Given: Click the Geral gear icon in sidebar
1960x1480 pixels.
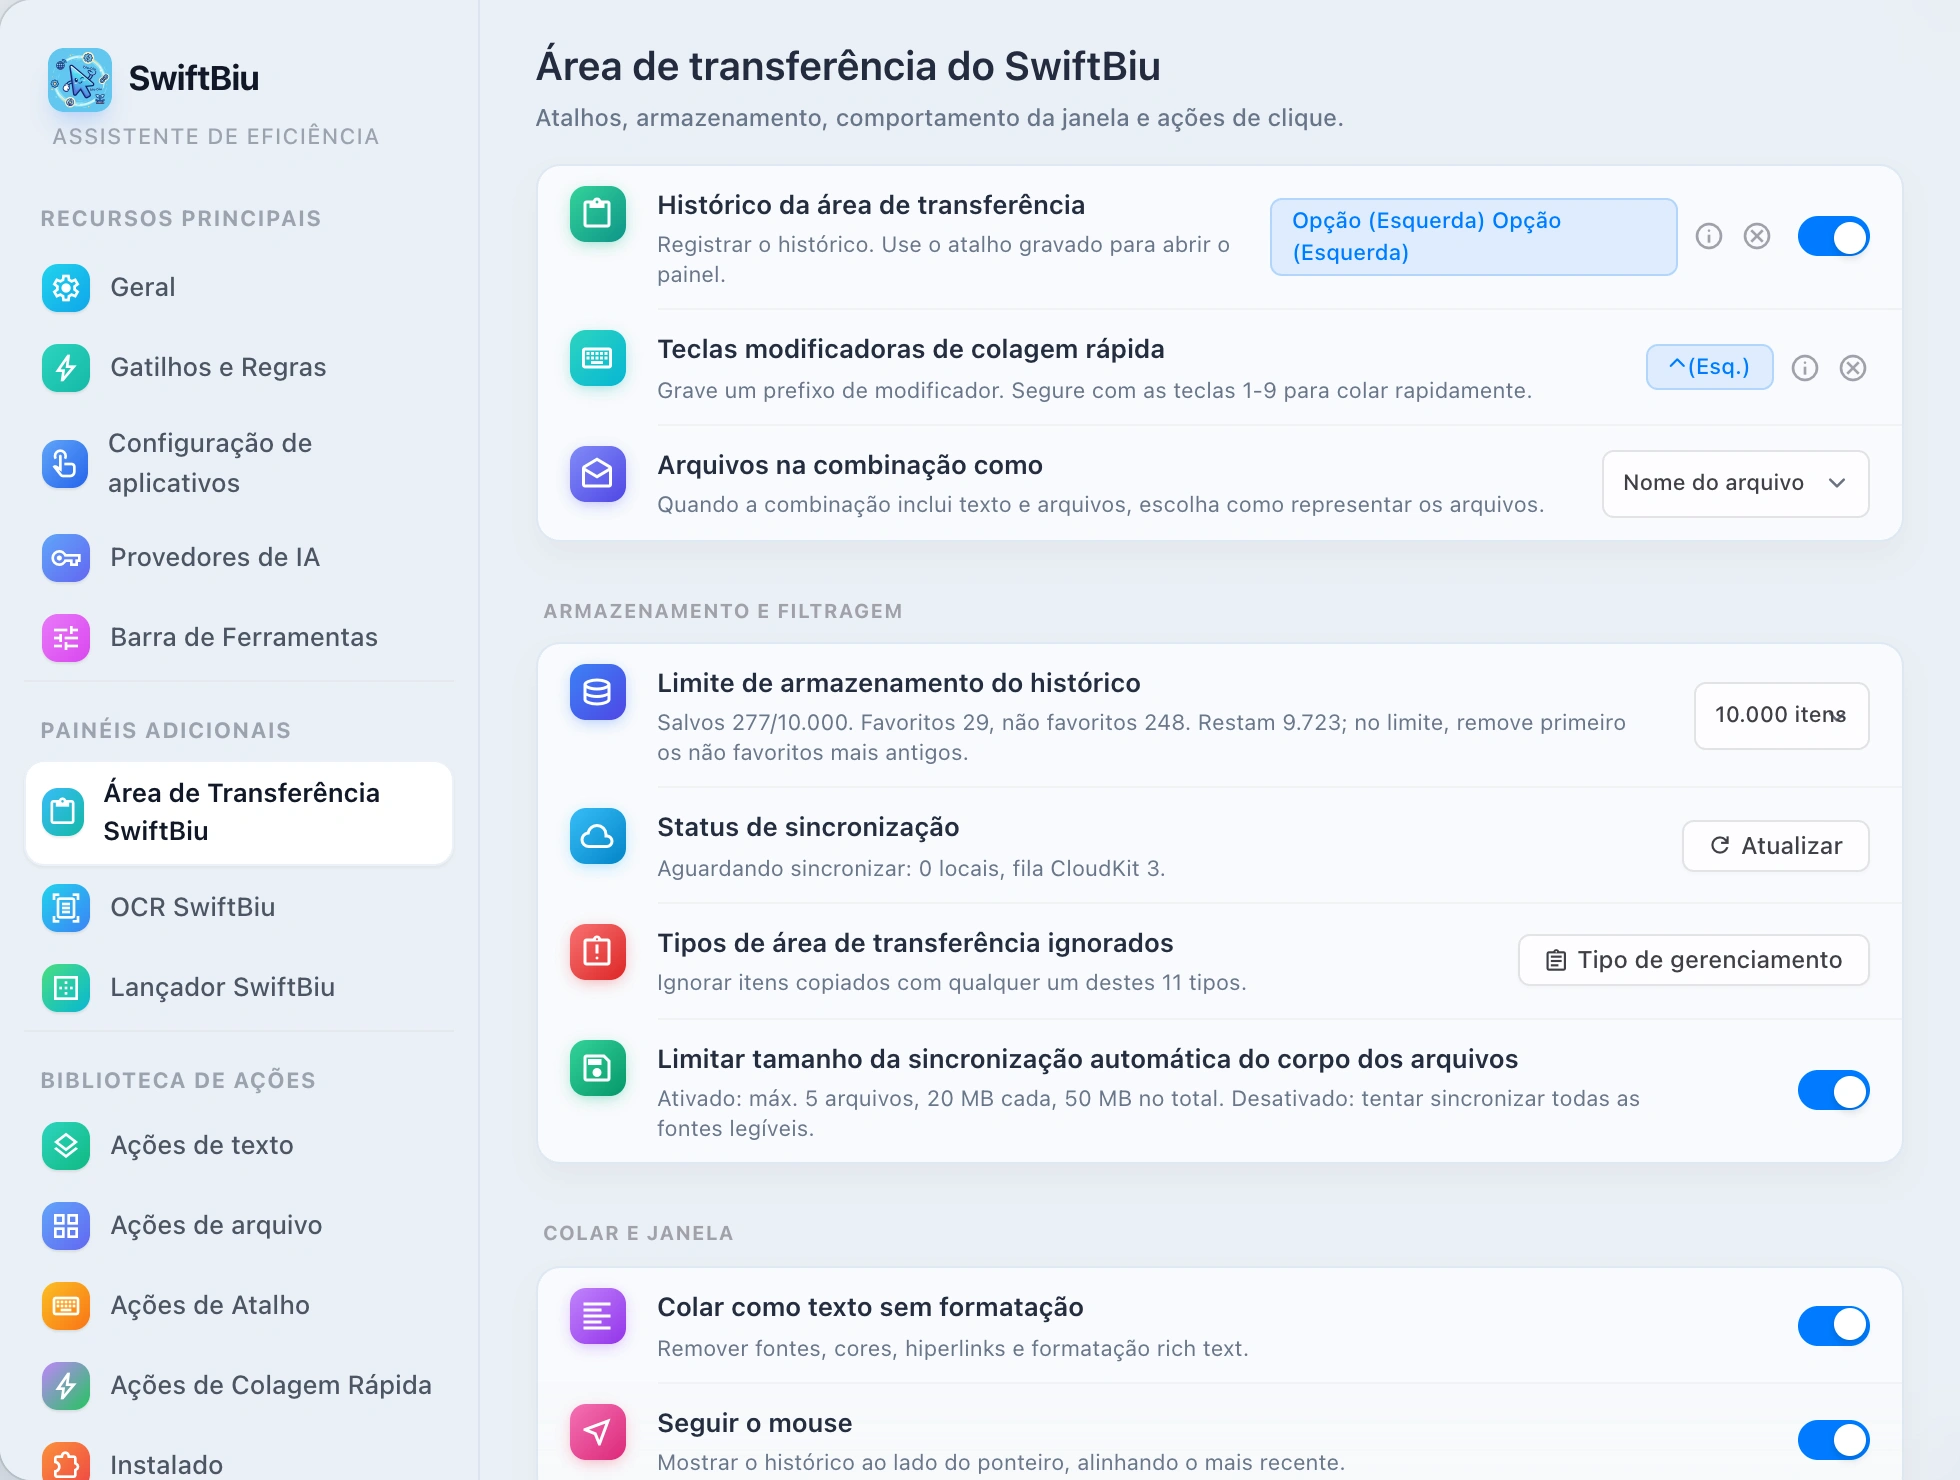Looking at the screenshot, I should click(66, 288).
